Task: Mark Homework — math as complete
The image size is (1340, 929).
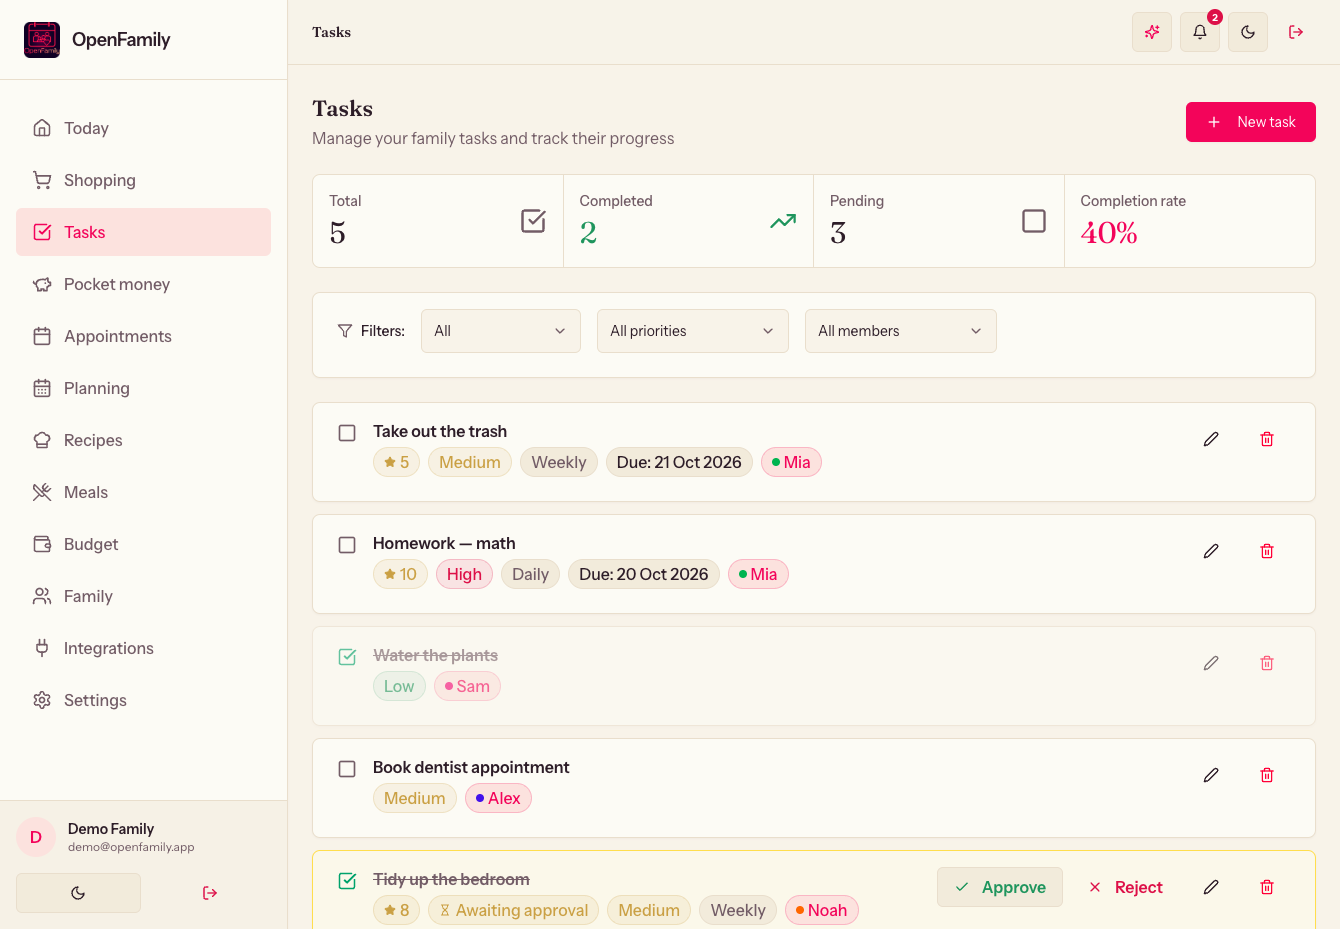Action: 347,545
